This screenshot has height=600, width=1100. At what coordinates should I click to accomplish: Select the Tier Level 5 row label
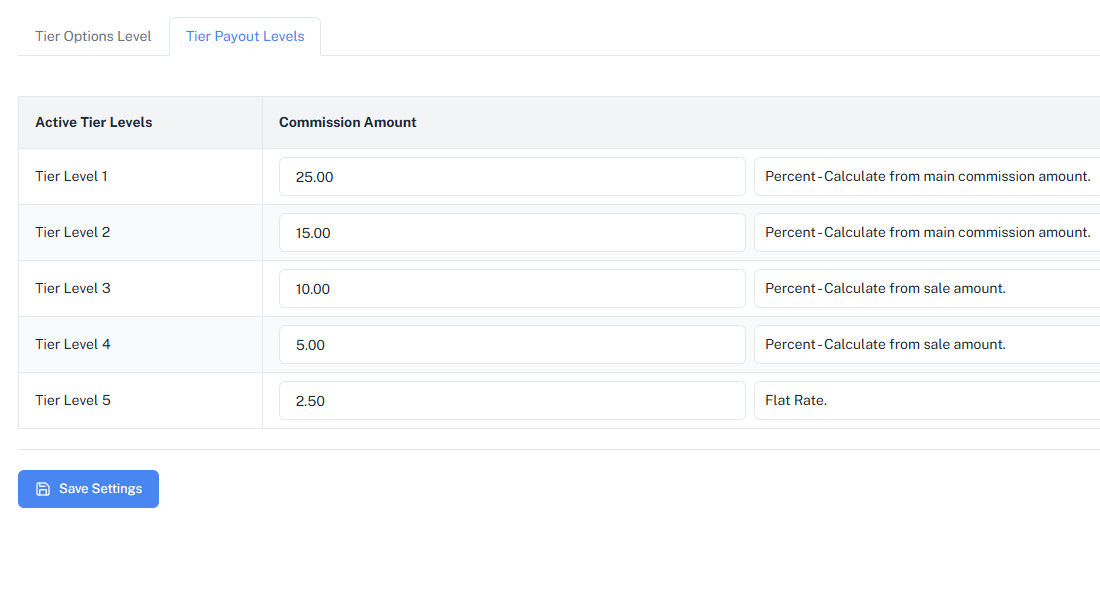tap(72, 400)
